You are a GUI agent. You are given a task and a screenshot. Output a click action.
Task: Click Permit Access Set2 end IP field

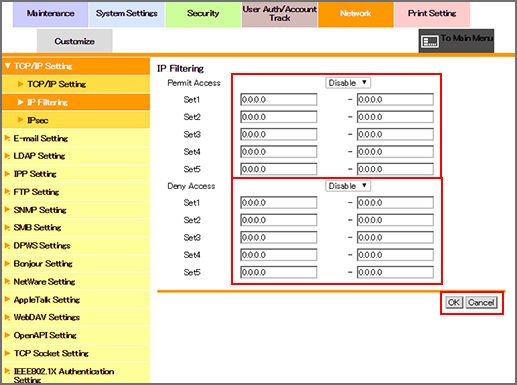395,117
